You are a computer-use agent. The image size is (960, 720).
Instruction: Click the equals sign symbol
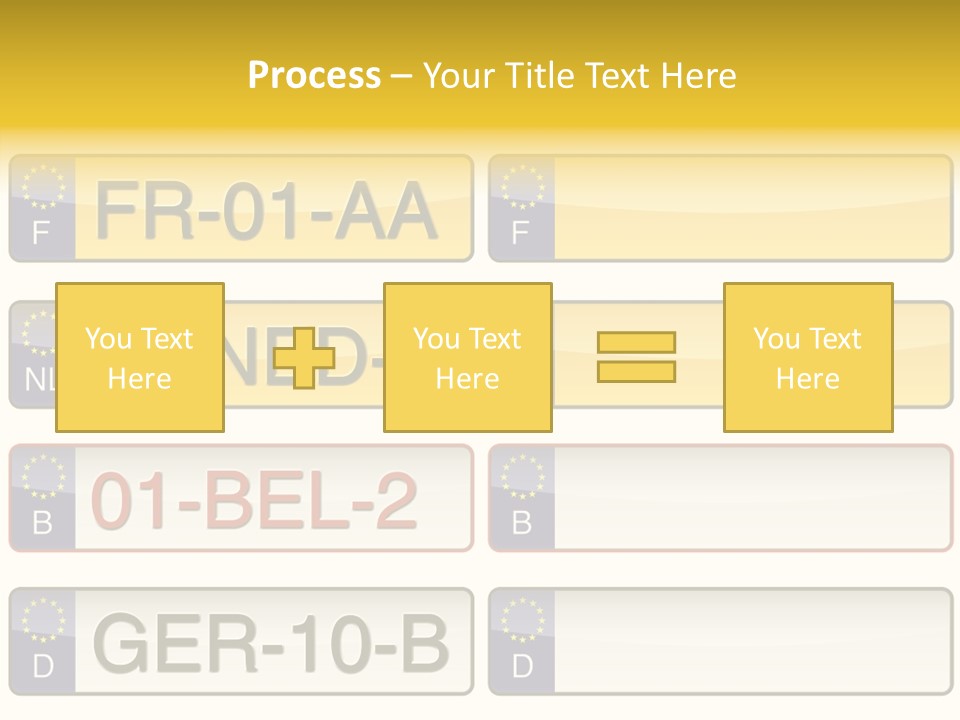point(636,357)
